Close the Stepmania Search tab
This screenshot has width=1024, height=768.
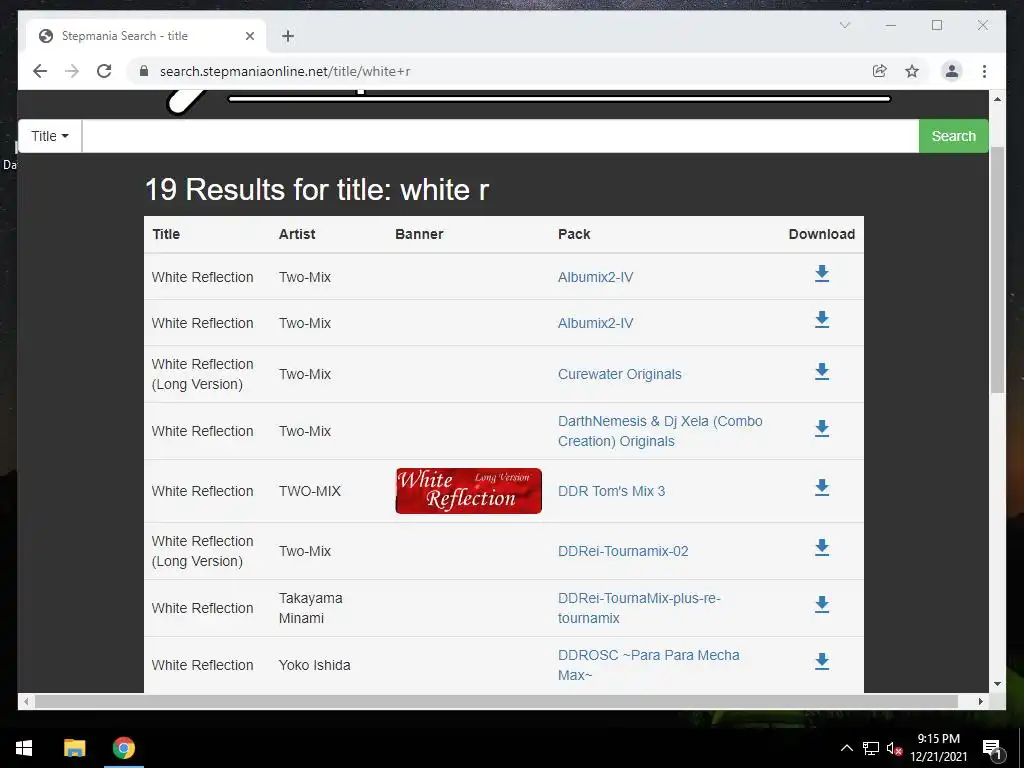tap(249, 36)
